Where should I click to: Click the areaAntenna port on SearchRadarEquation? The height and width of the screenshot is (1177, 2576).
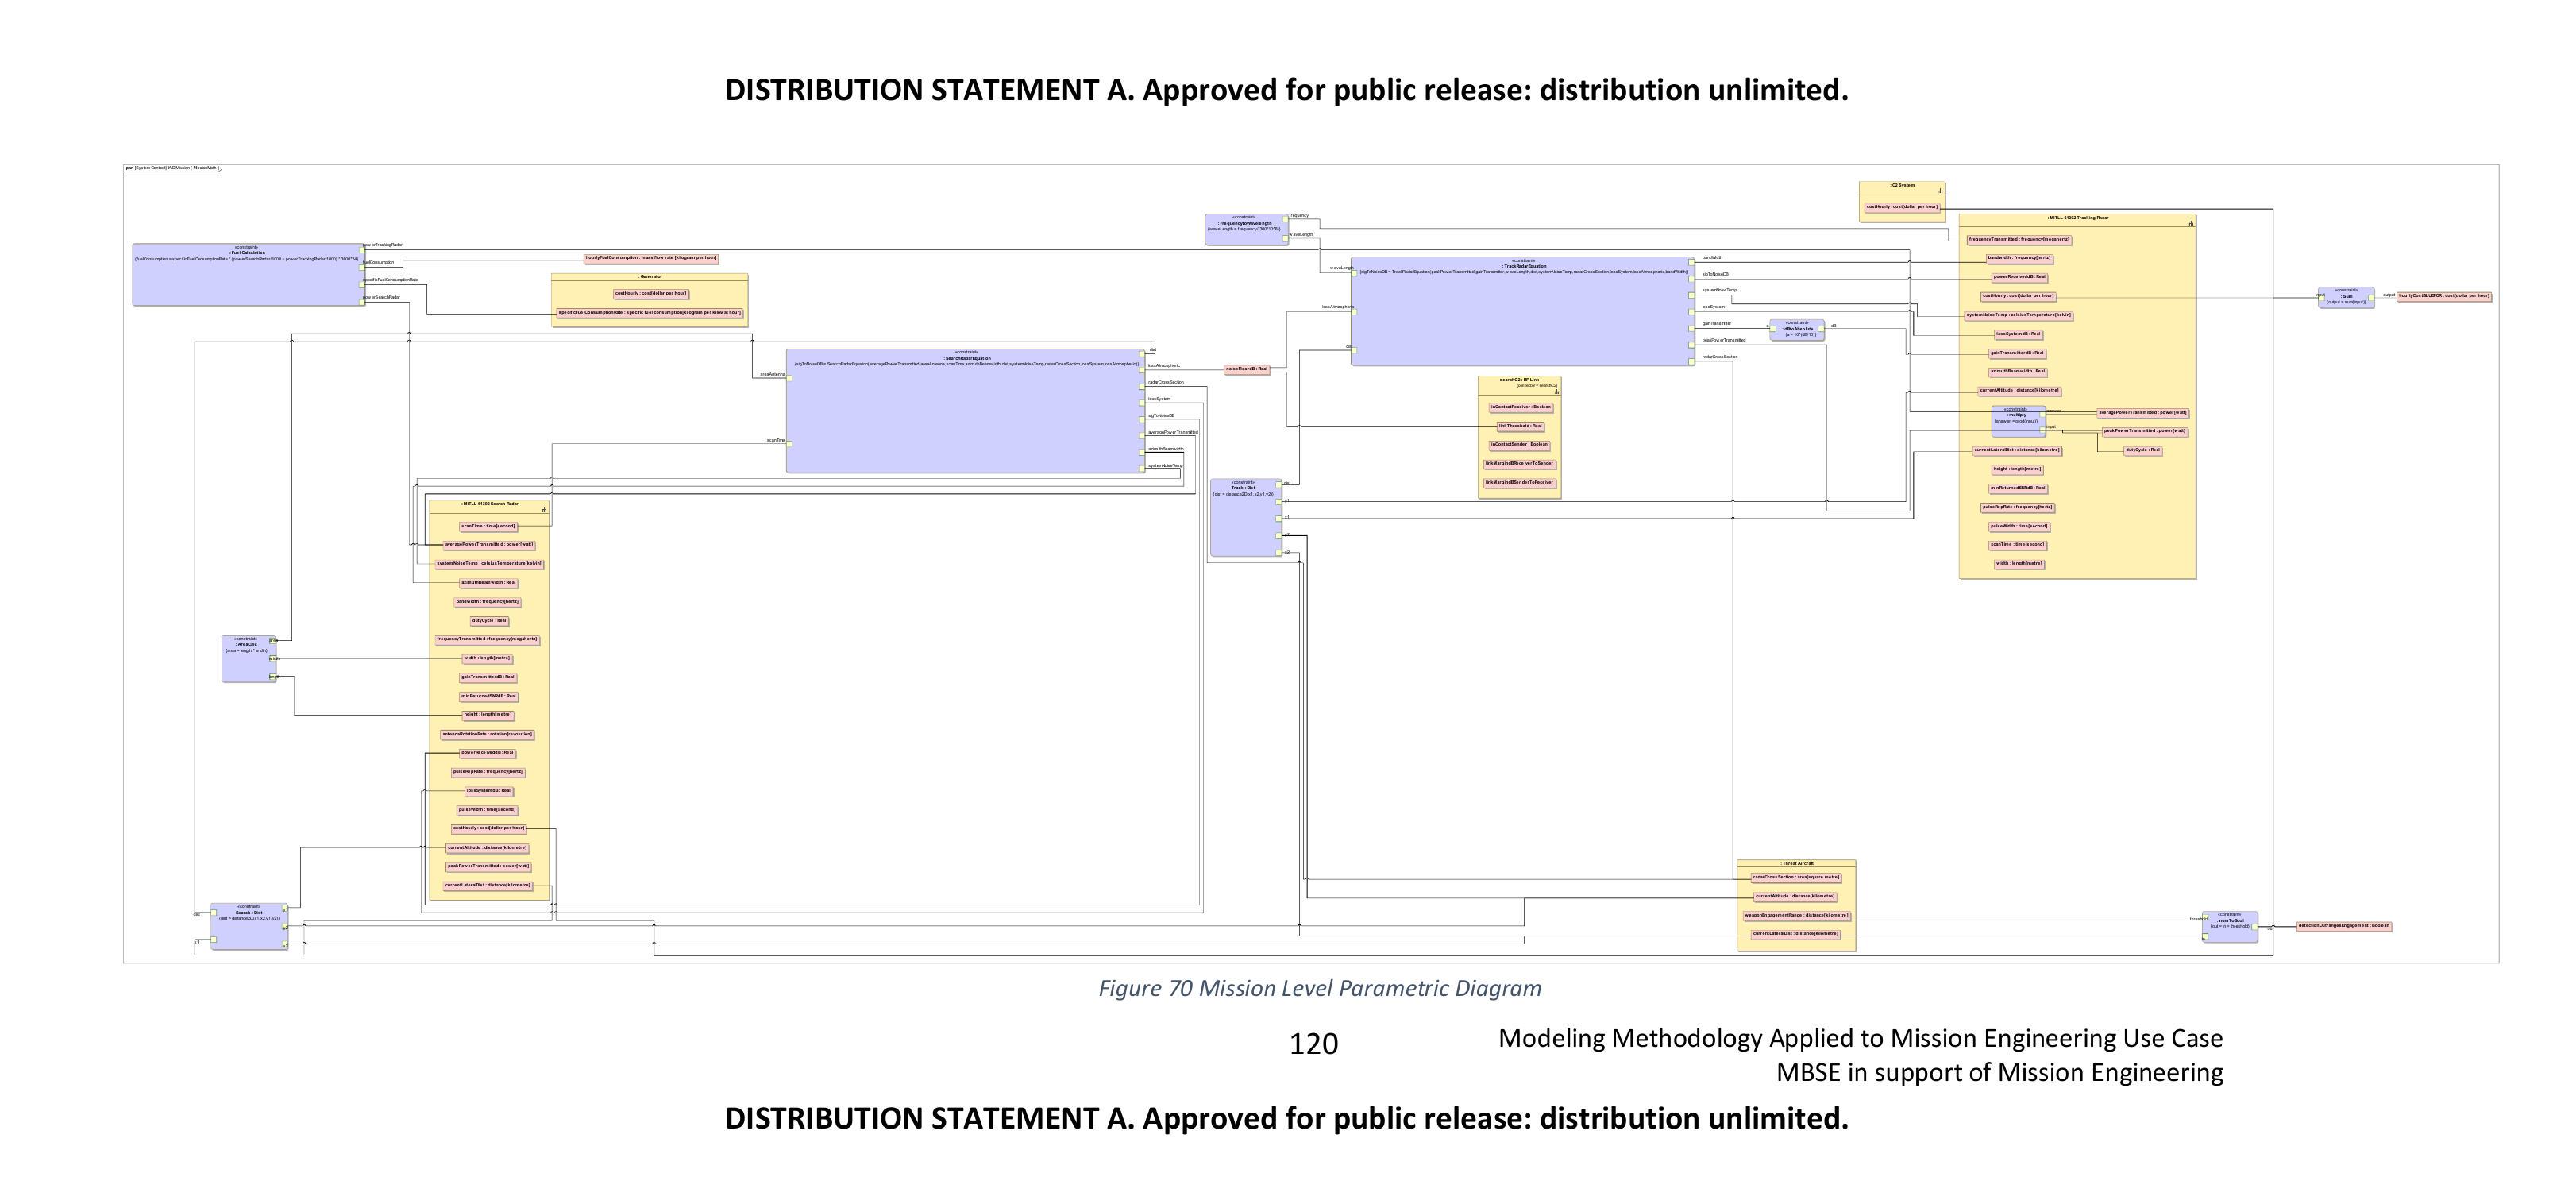point(789,378)
